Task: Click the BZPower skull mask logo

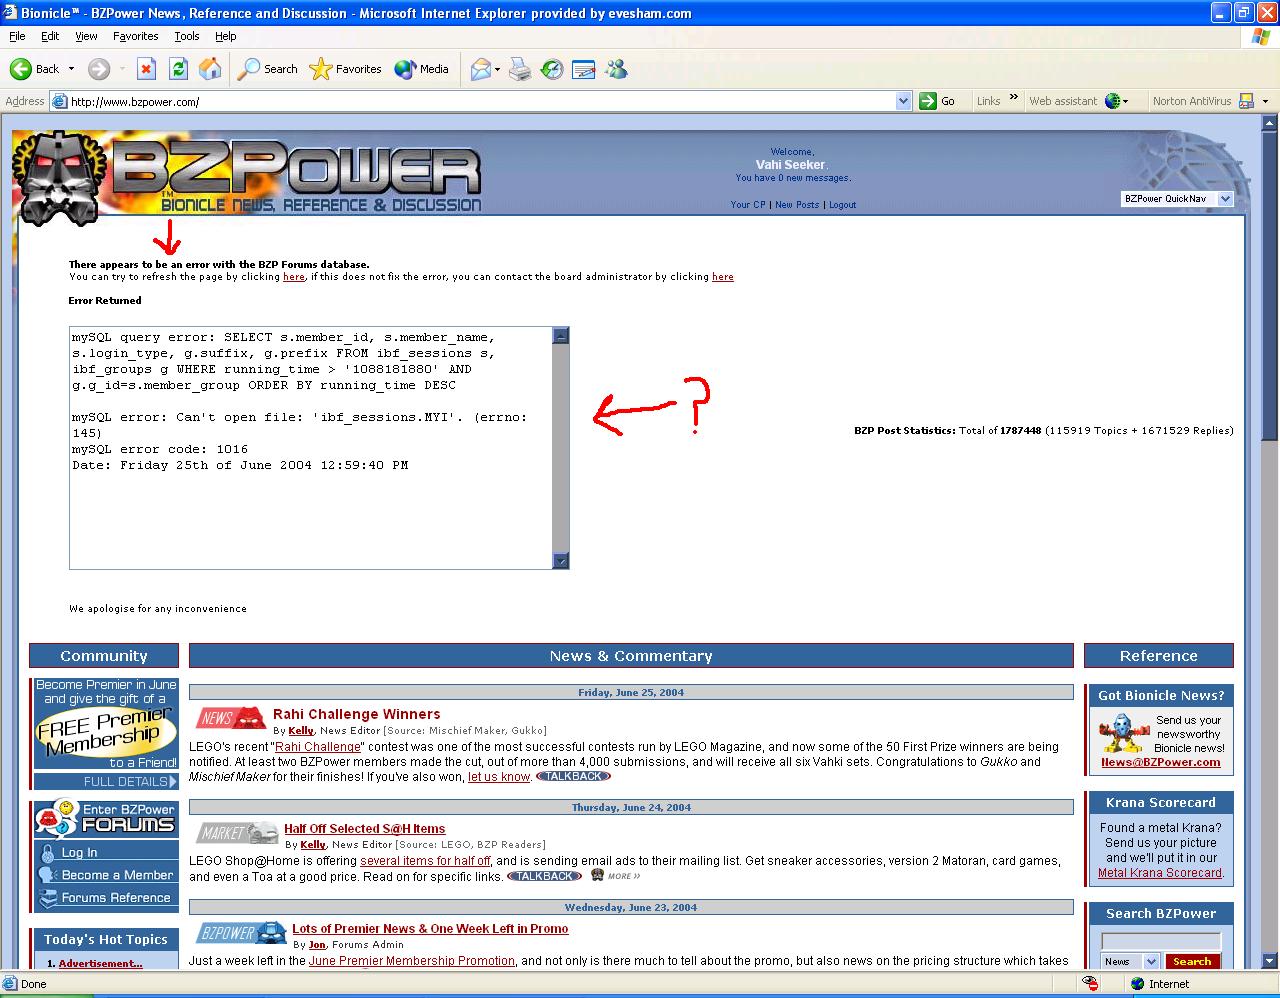Action: (x=61, y=178)
